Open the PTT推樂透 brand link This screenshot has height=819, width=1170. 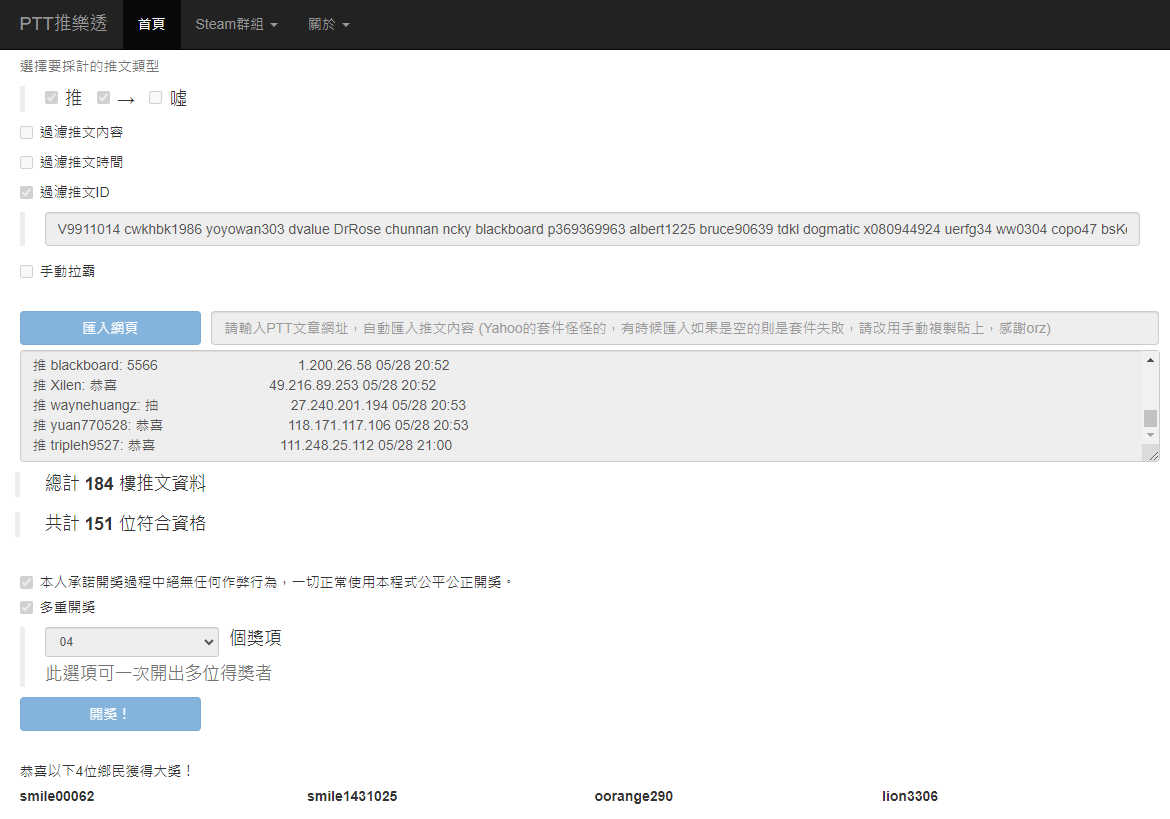coord(63,24)
